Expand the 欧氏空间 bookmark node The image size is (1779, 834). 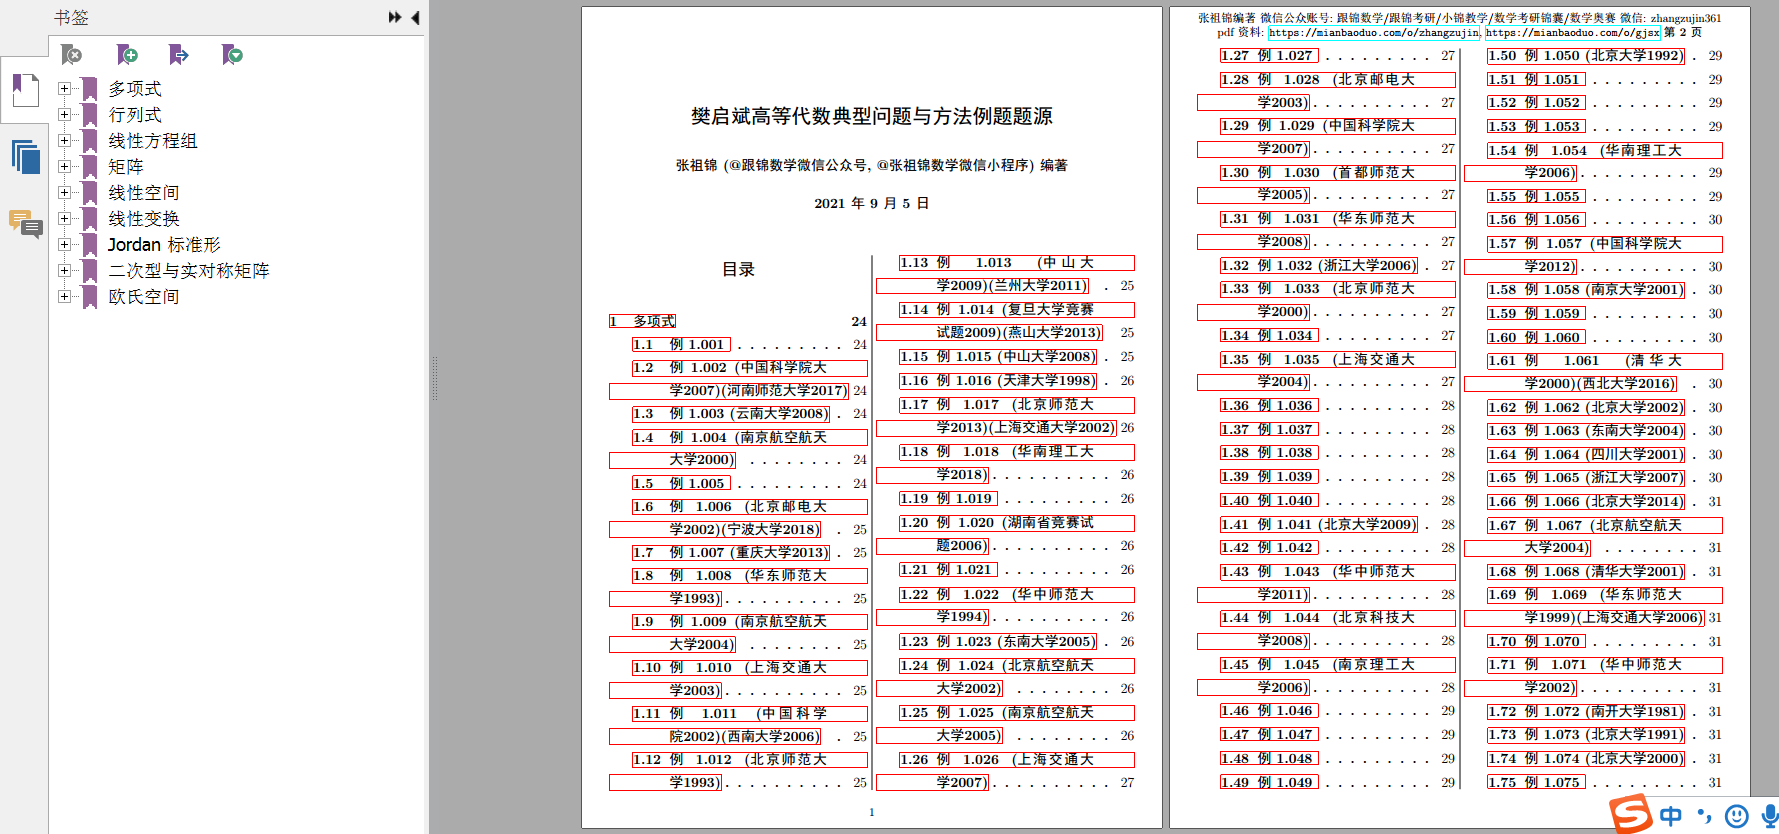coord(64,296)
